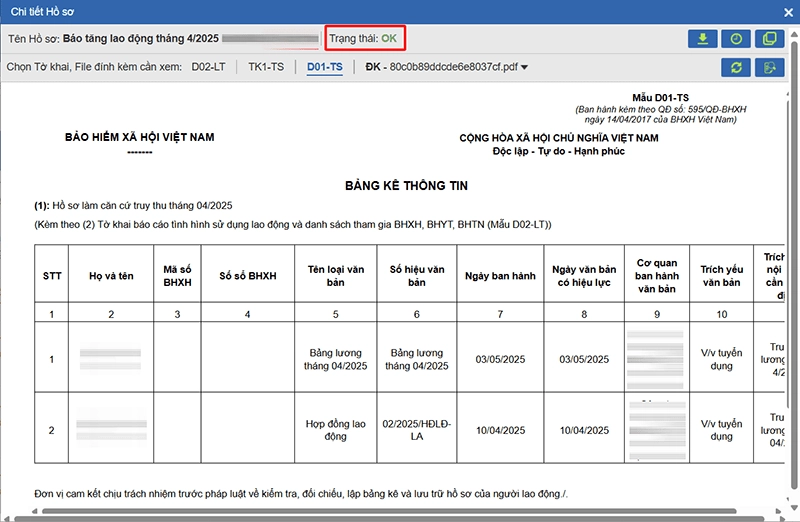Click the 03/05/2025 issue date cell

coord(500,360)
